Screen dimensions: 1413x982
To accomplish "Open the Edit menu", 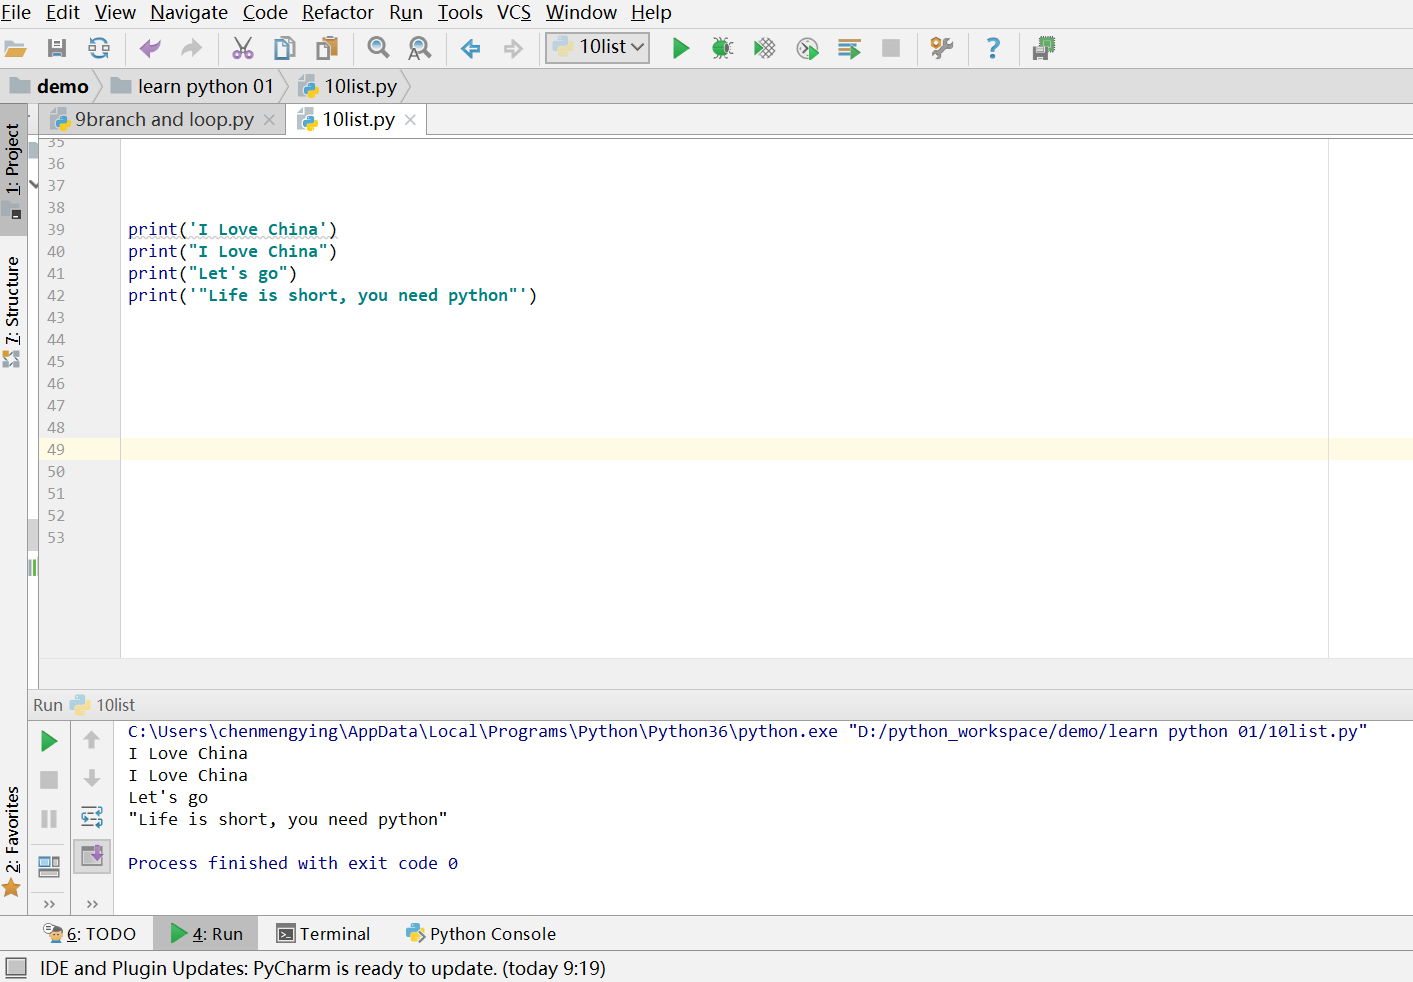I will [x=63, y=13].
